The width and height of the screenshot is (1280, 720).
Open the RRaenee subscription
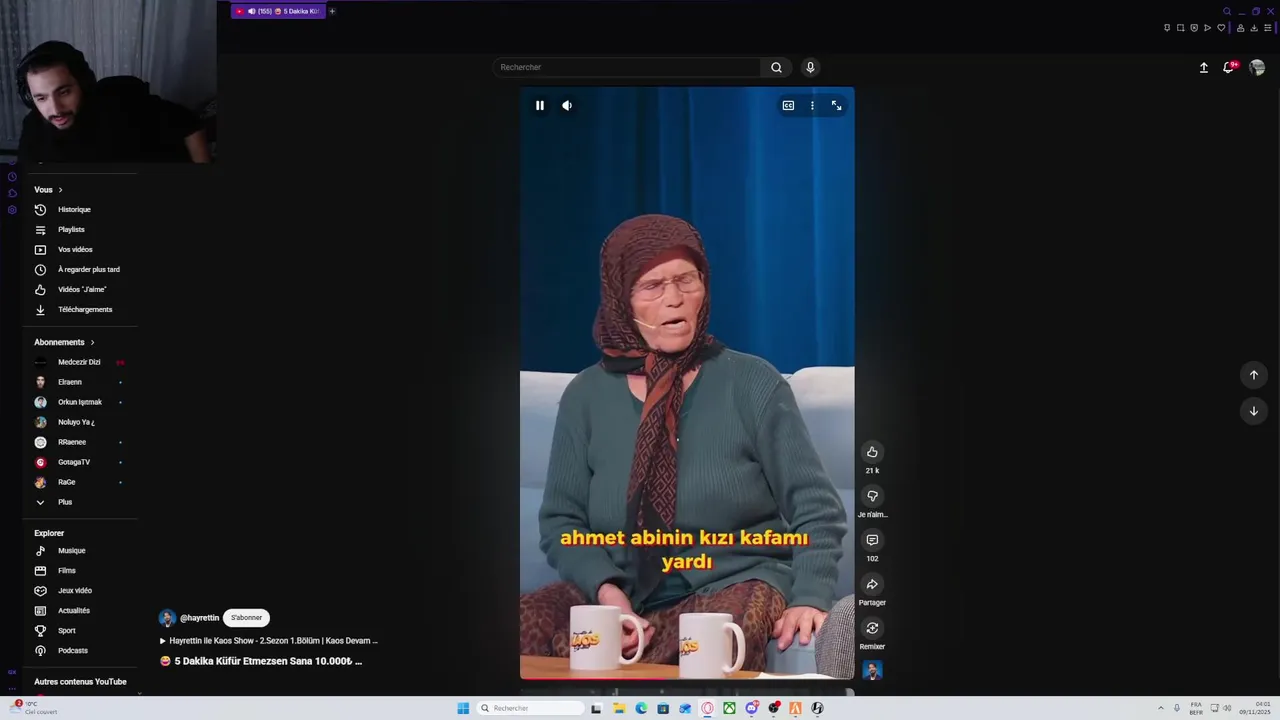tap(72, 442)
